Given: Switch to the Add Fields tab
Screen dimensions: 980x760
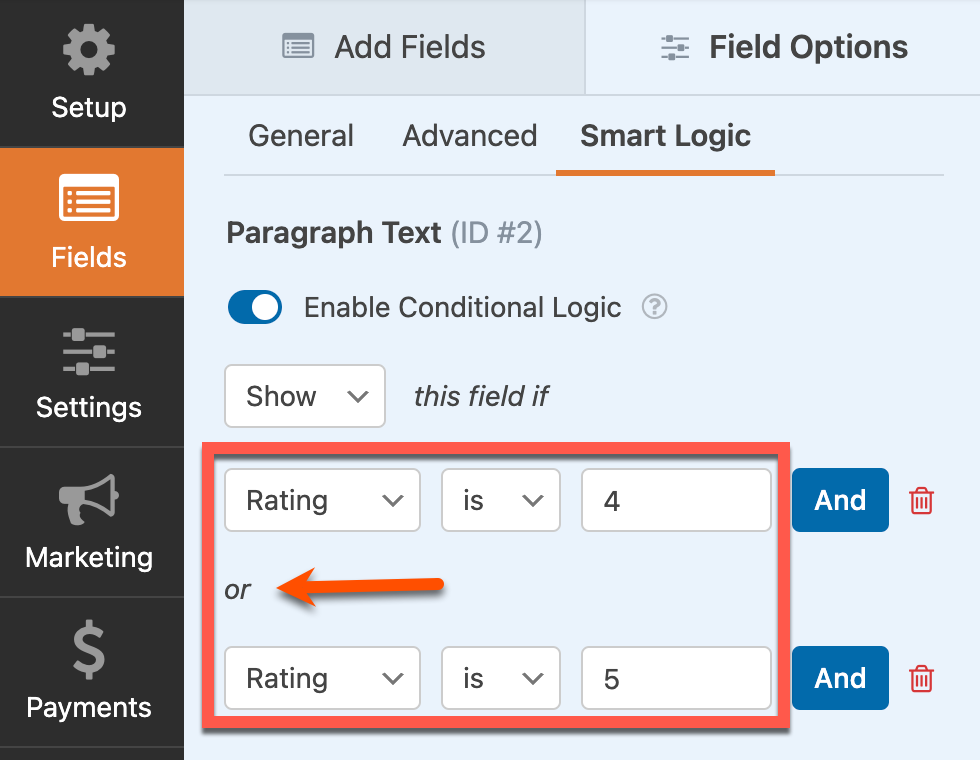Looking at the screenshot, I should coord(384,47).
